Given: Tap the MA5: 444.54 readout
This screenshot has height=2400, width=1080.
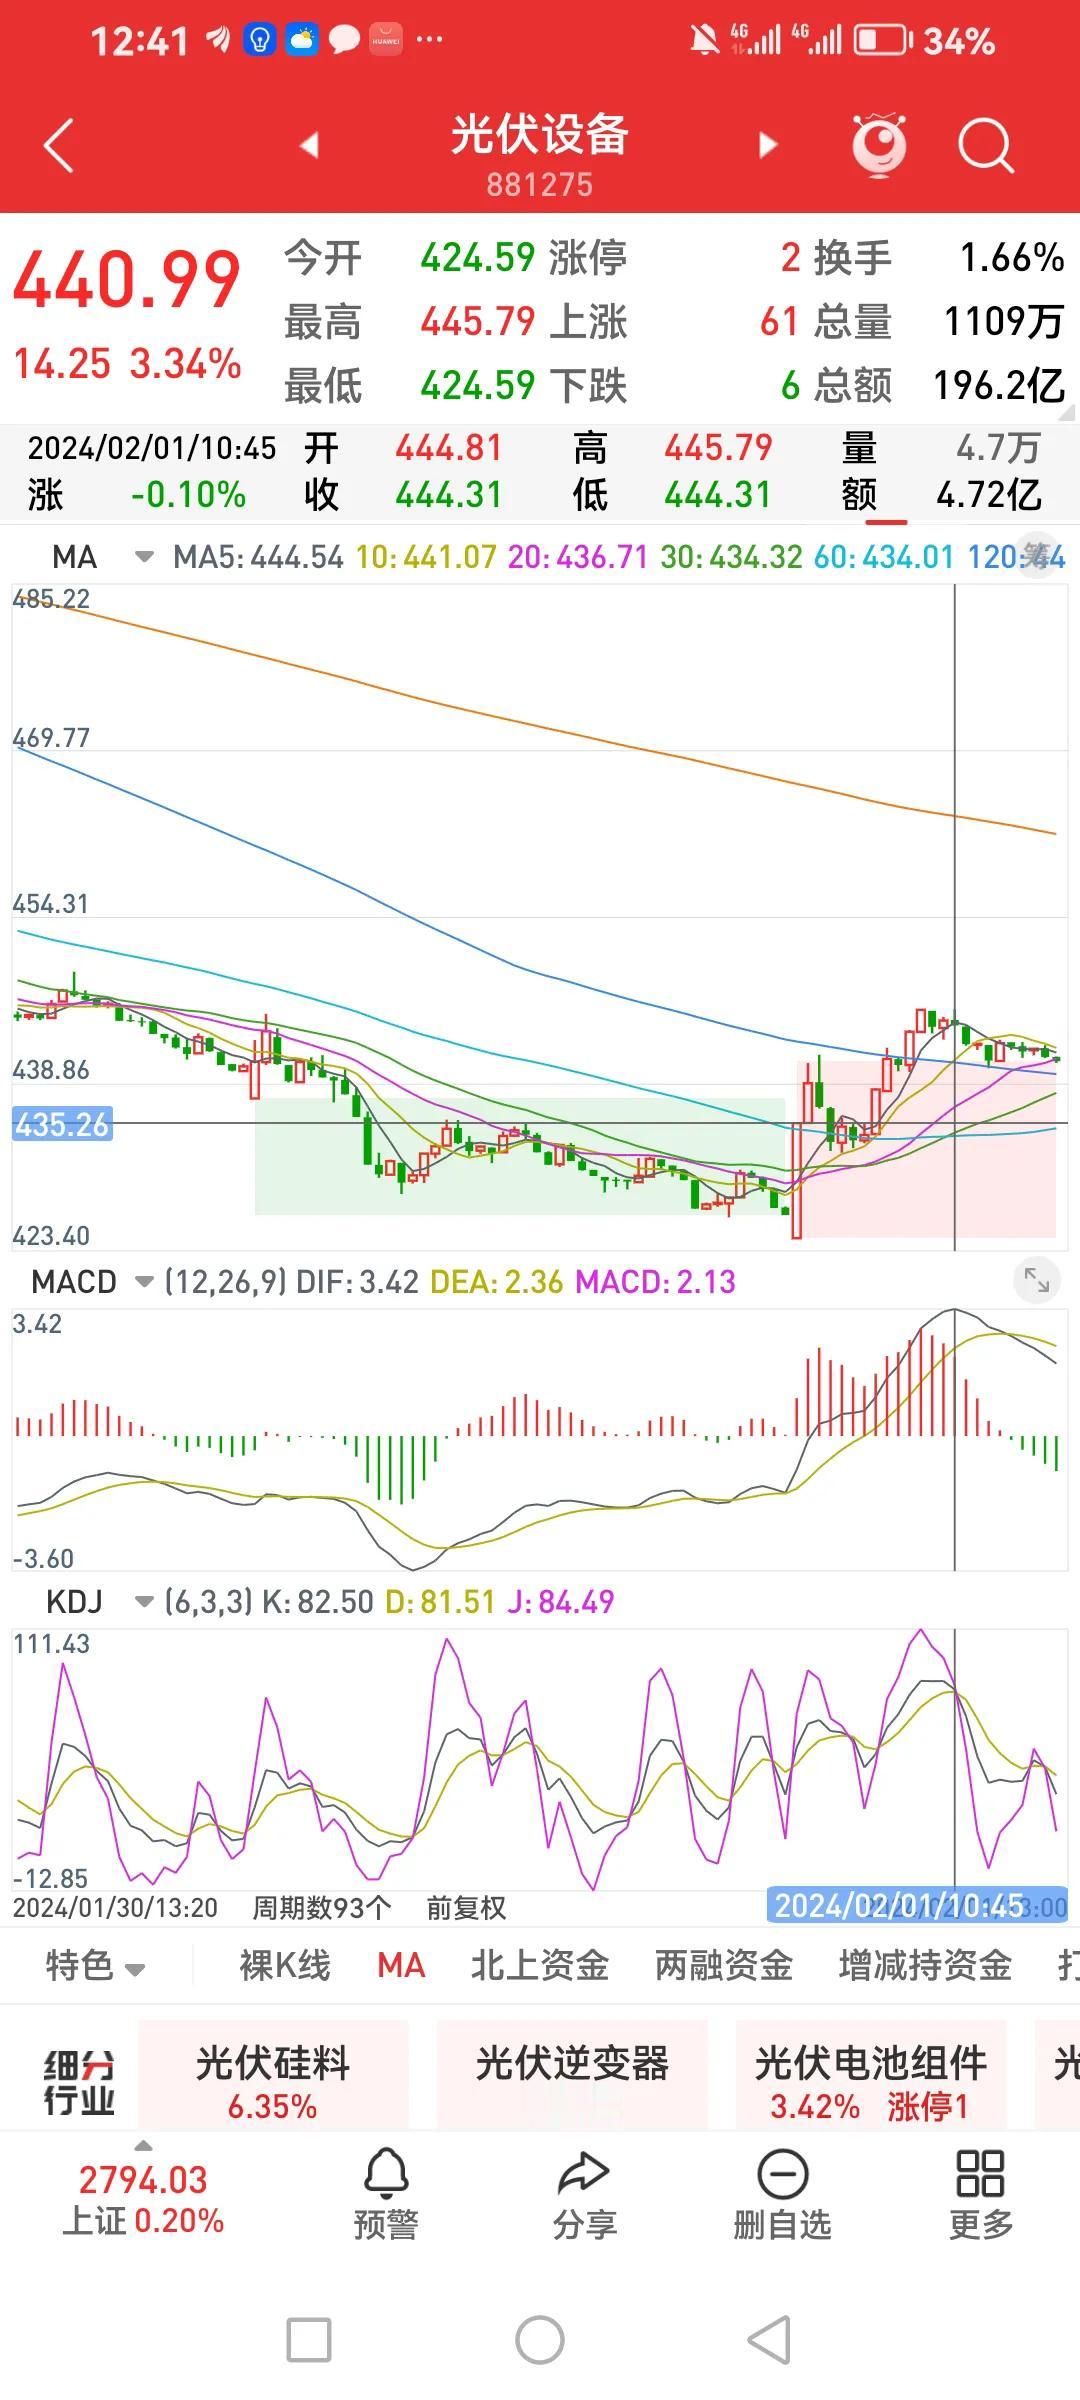Looking at the screenshot, I should click(258, 557).
